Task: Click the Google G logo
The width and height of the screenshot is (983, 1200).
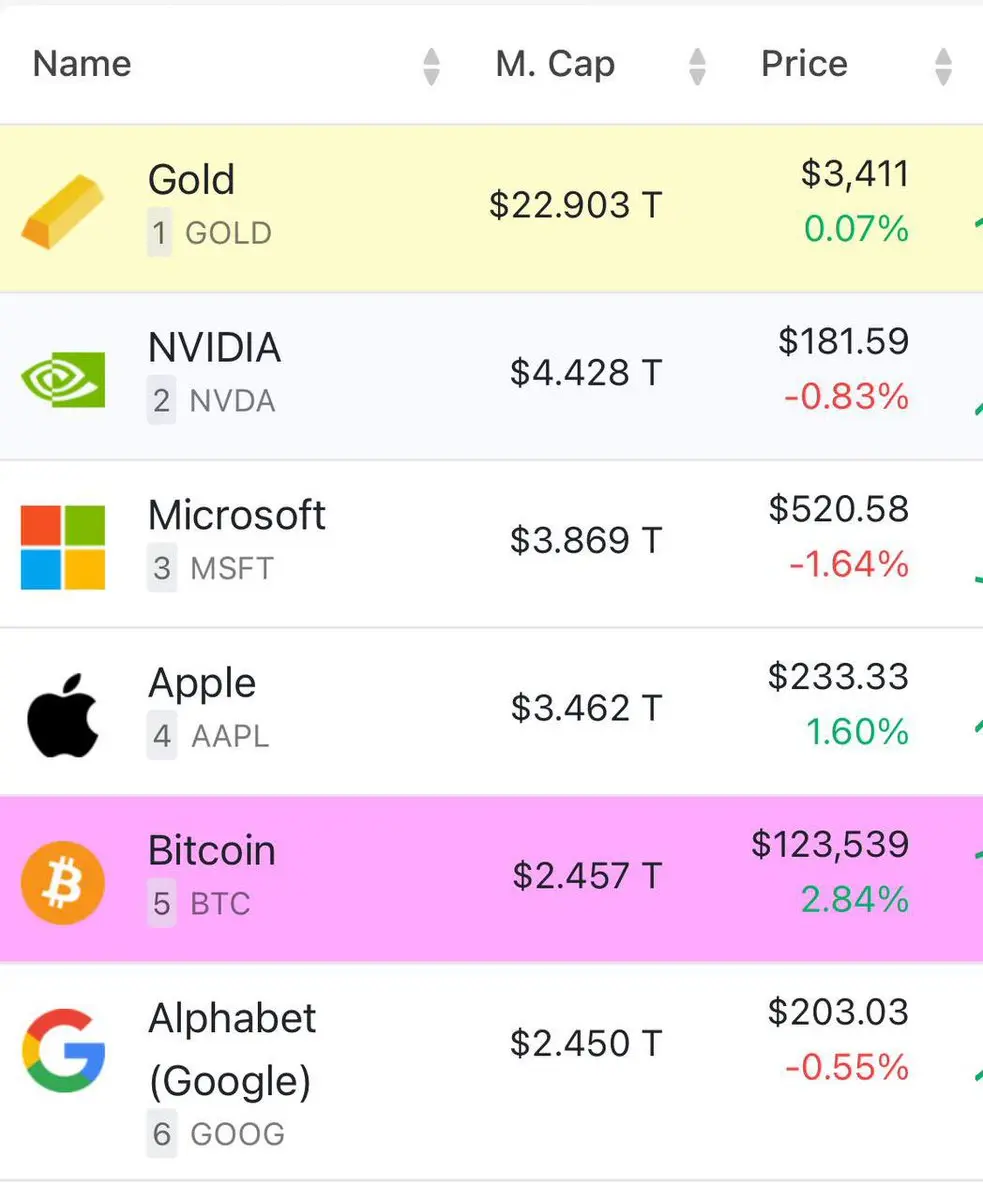Action: point(62,1050)
